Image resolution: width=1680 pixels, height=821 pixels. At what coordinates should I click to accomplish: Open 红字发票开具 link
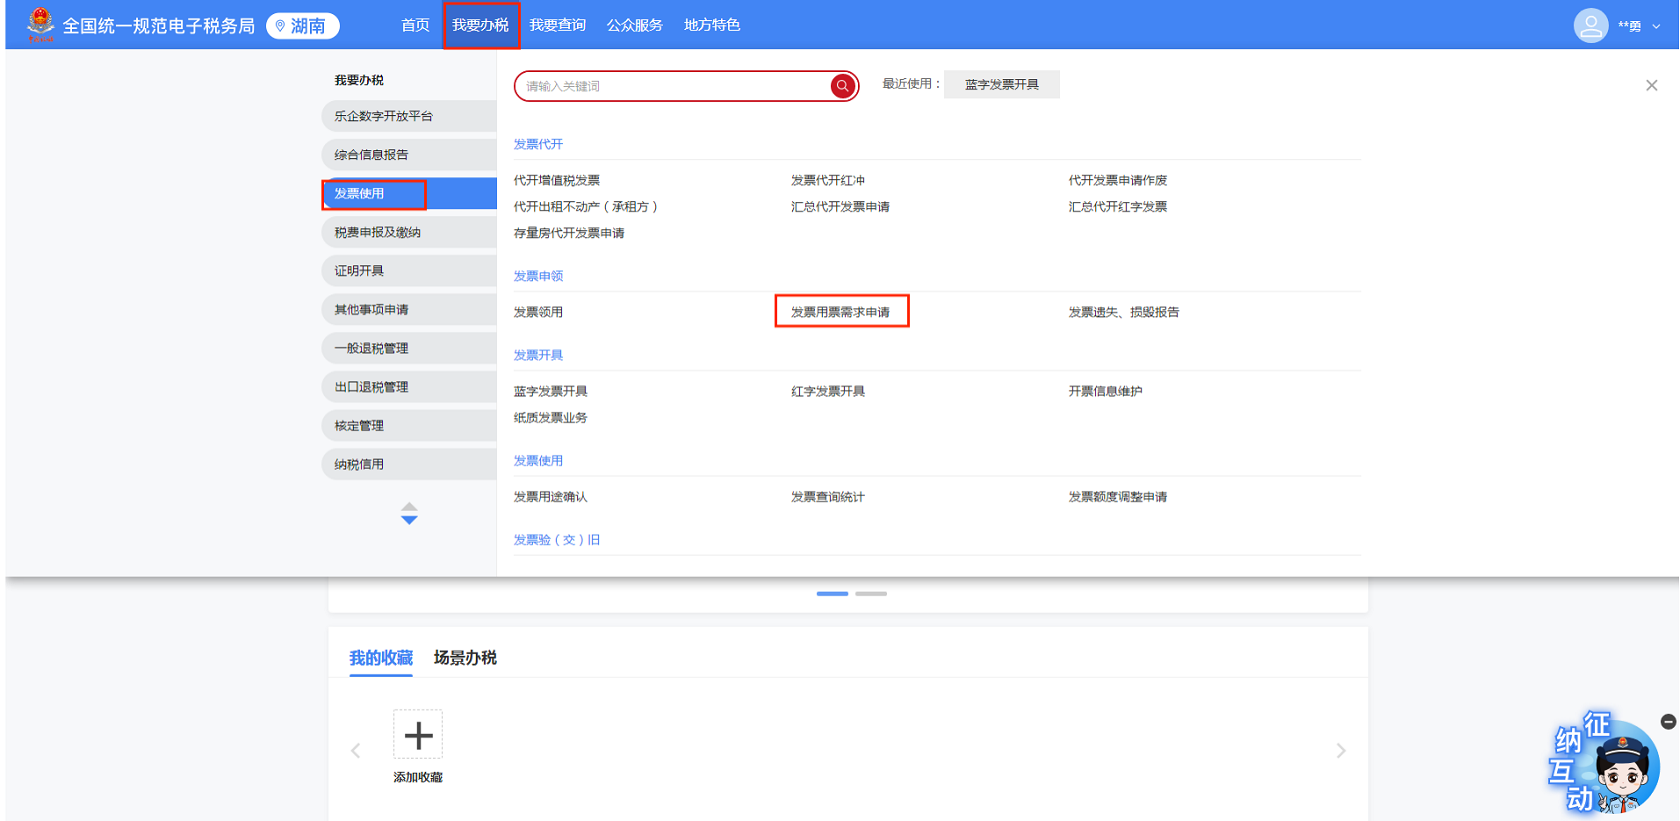point(827,391)
